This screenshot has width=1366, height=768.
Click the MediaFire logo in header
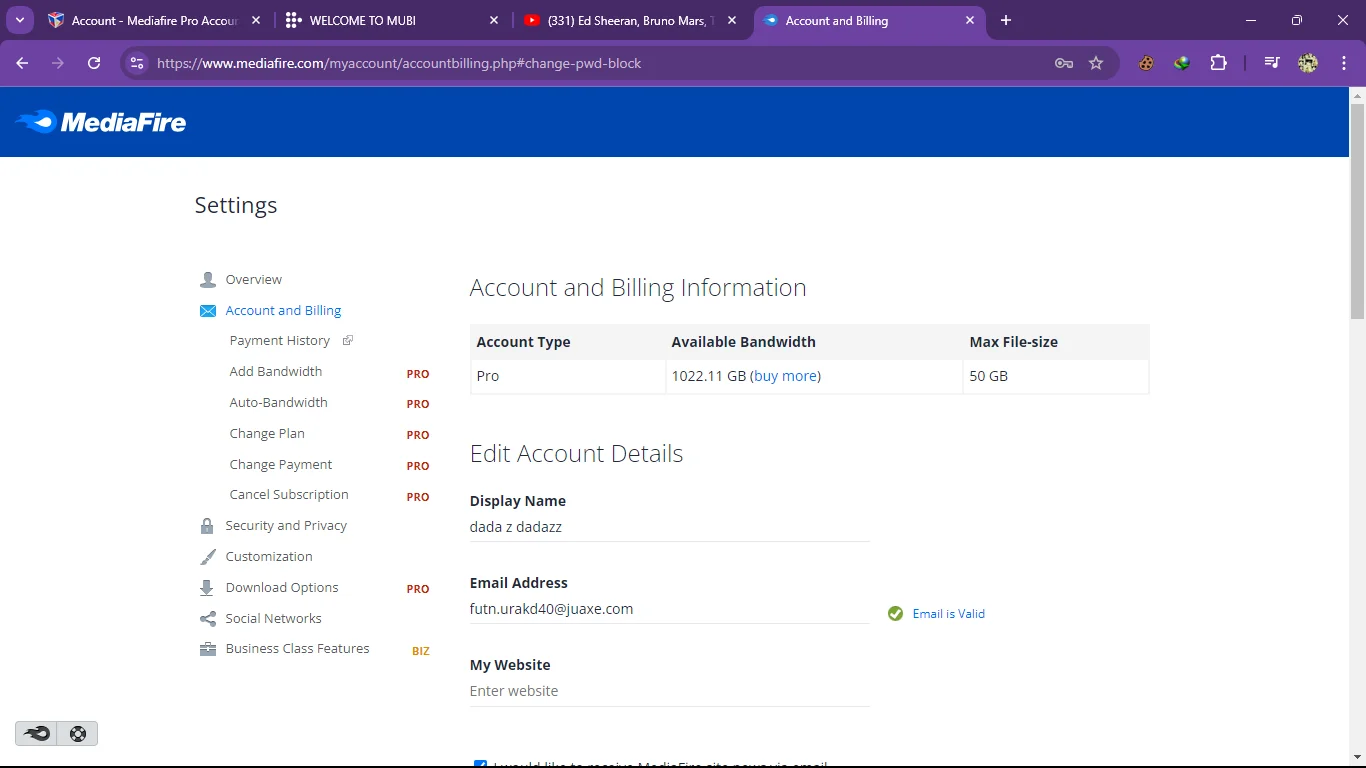pos(101,122)
